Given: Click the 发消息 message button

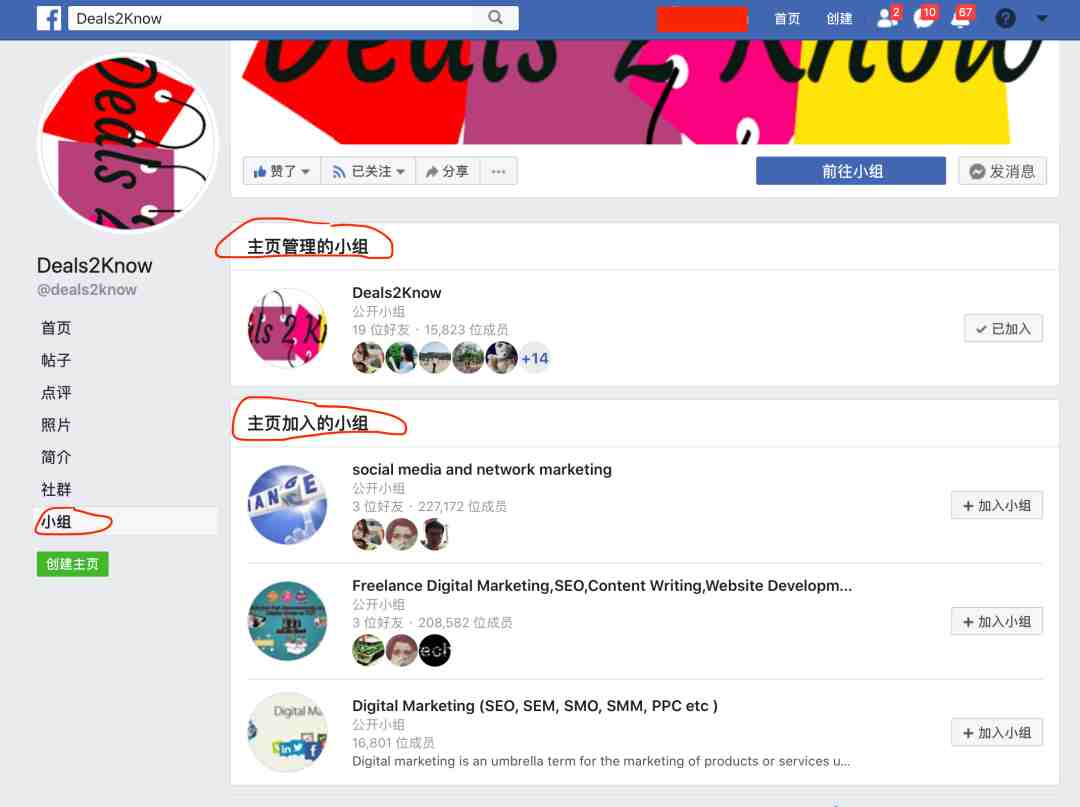Looking at the screenshot, I should pyautogui.click(x=1002, y=171).
